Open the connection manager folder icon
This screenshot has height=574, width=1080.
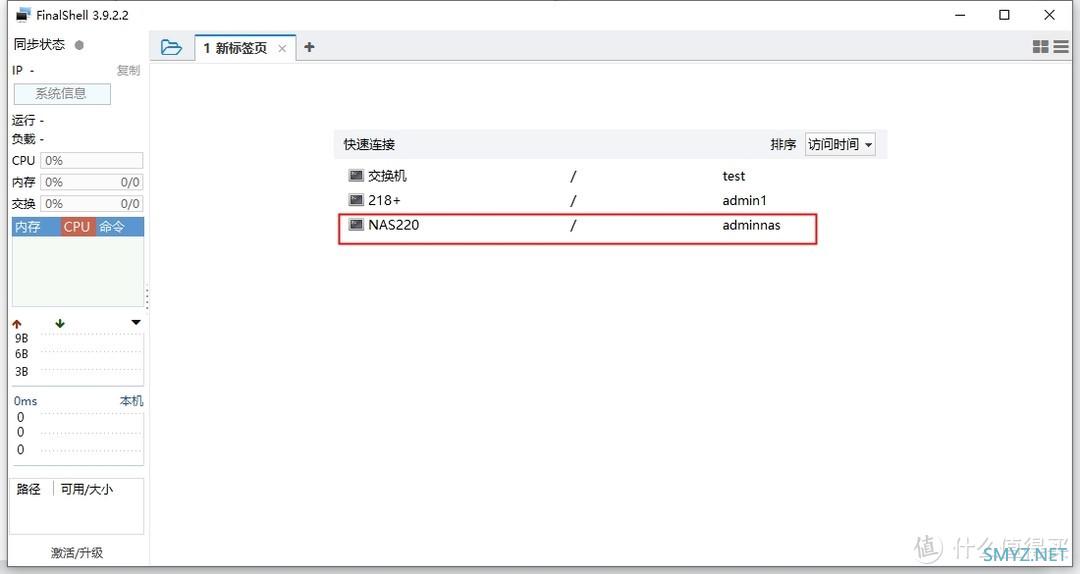pyautogui.click(x=171, y=48)
